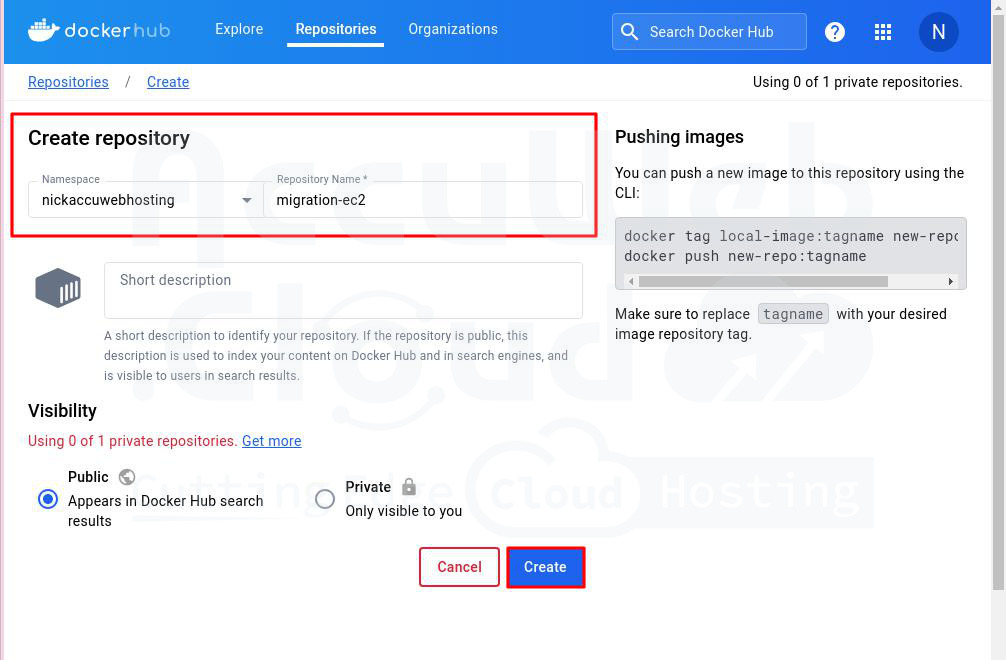Click the lock icon beside Private
The height and width of the screenshot is (660, 1006).
(x=408, y=487)
